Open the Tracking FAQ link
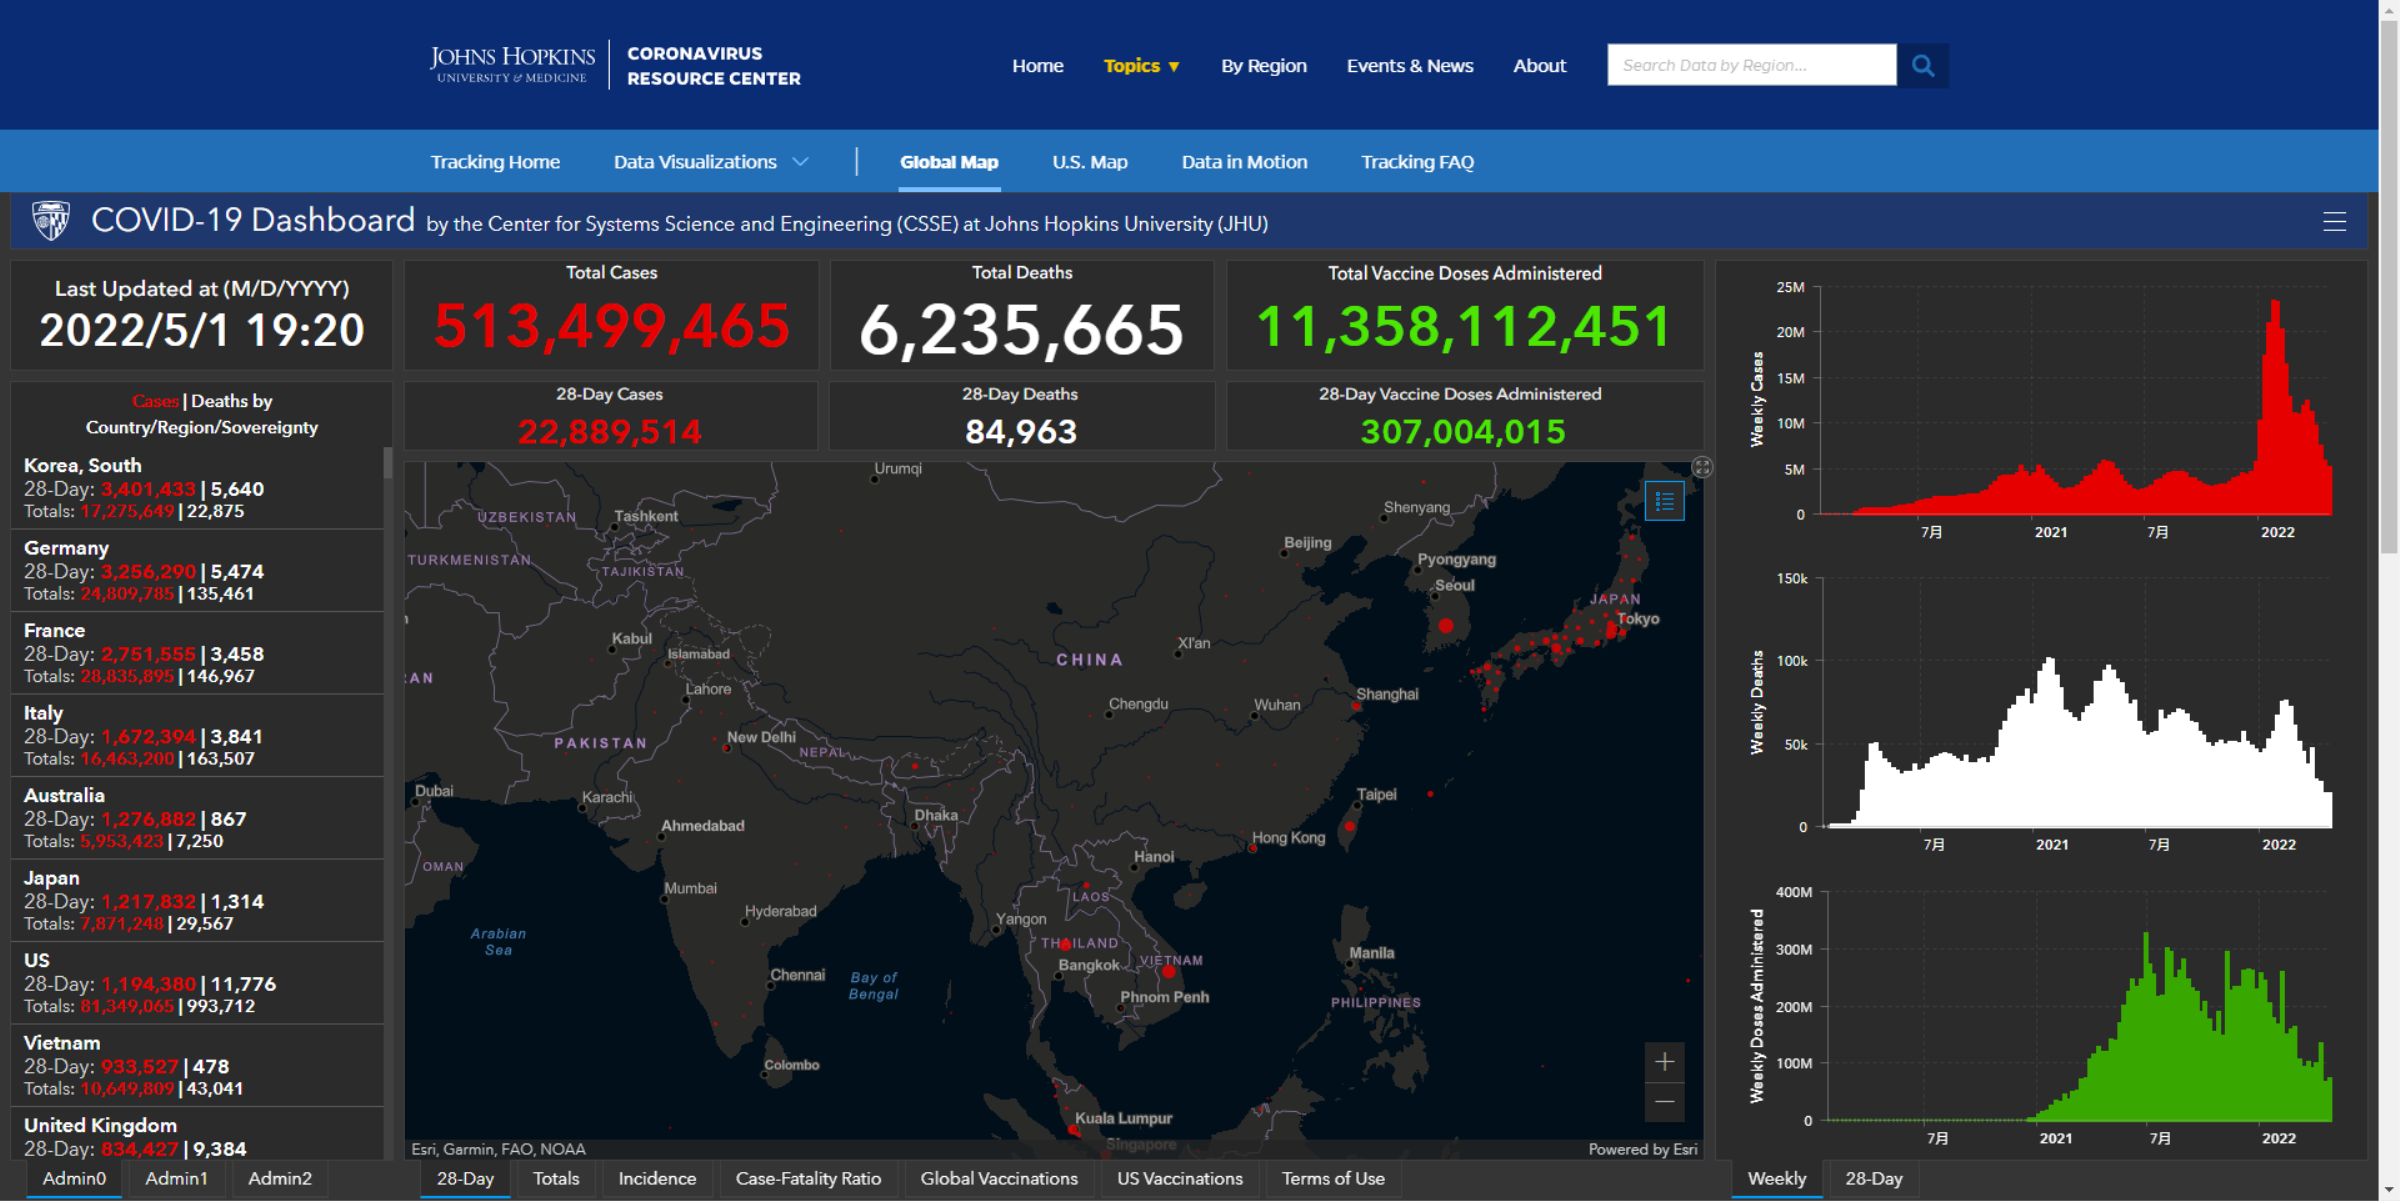This screenshot has width=2400, height=1201. 1417,162
